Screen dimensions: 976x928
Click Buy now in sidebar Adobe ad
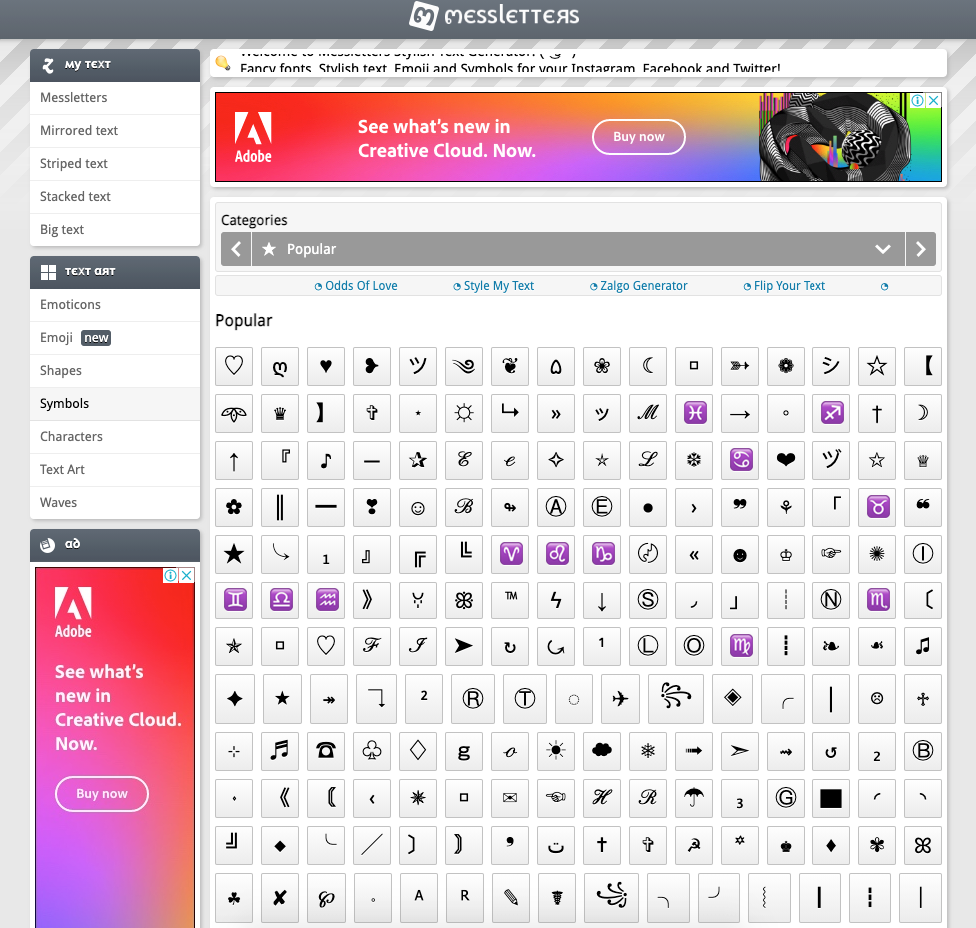[x=102, y=794]
